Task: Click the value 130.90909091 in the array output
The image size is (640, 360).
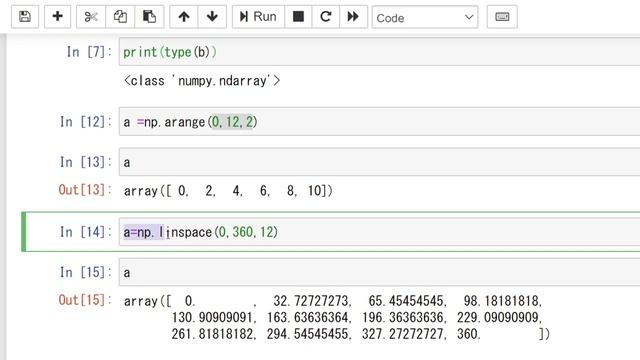Action: [213, 318]
